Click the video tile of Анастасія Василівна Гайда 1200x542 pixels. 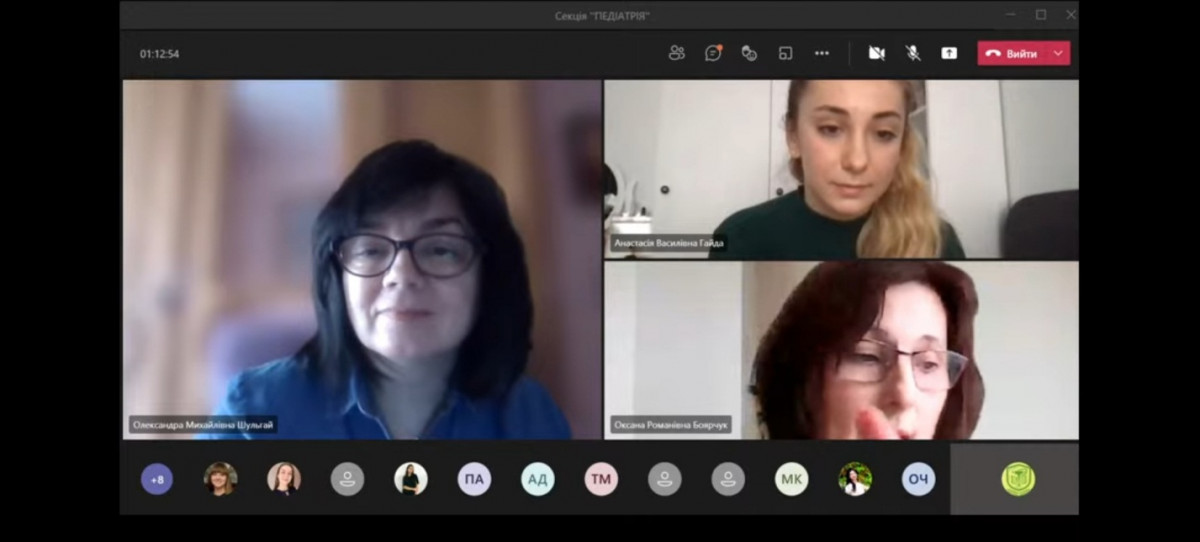pos(841,169)
